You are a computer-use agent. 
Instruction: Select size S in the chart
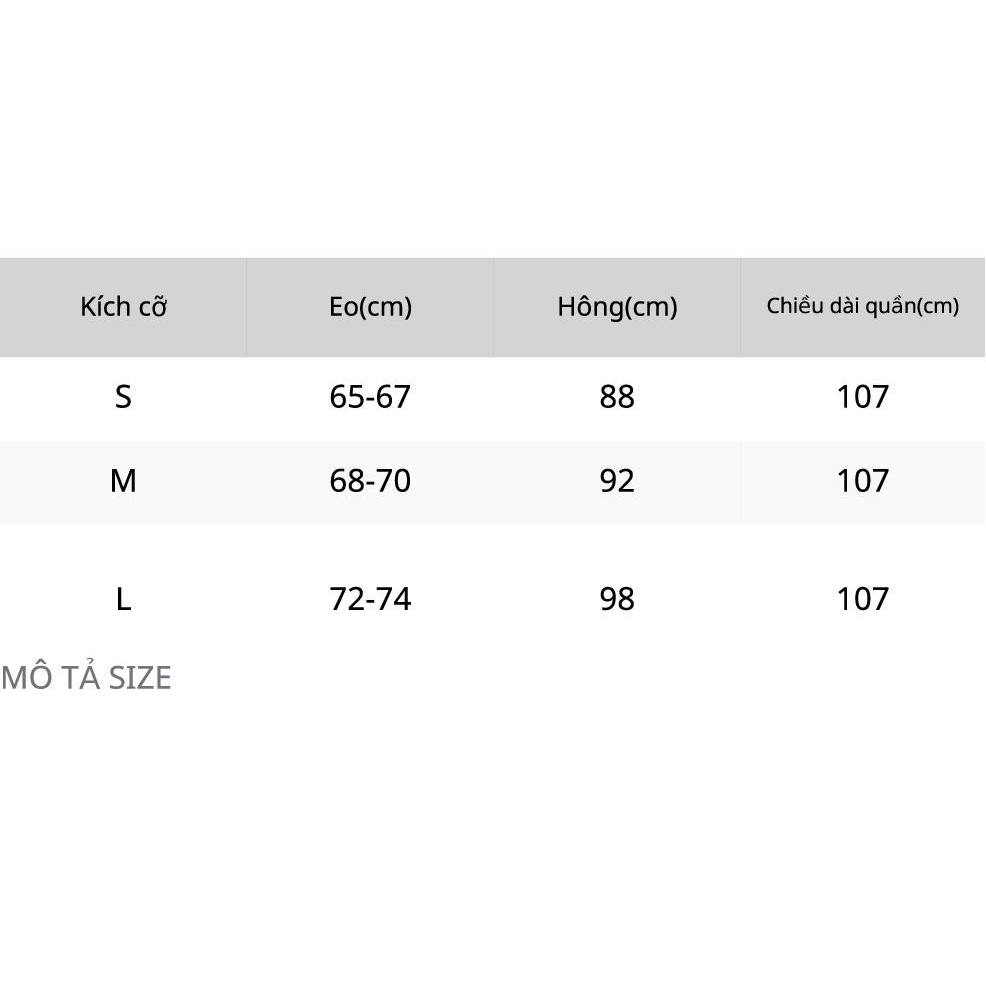123,397
